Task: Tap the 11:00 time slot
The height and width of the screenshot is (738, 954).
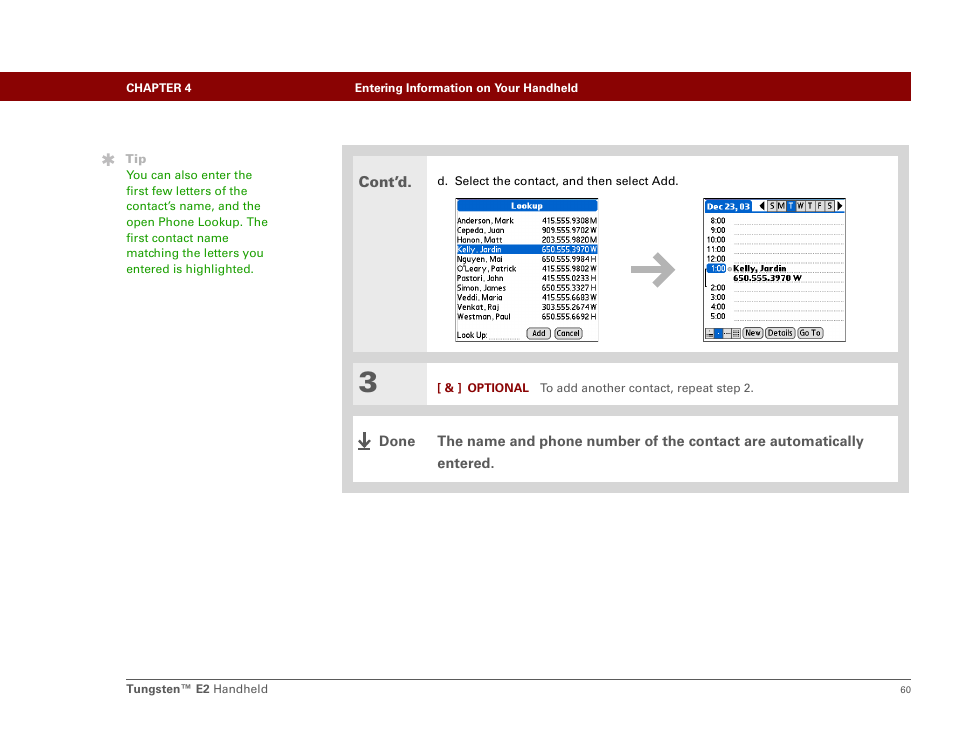Action: coord(716,249)
